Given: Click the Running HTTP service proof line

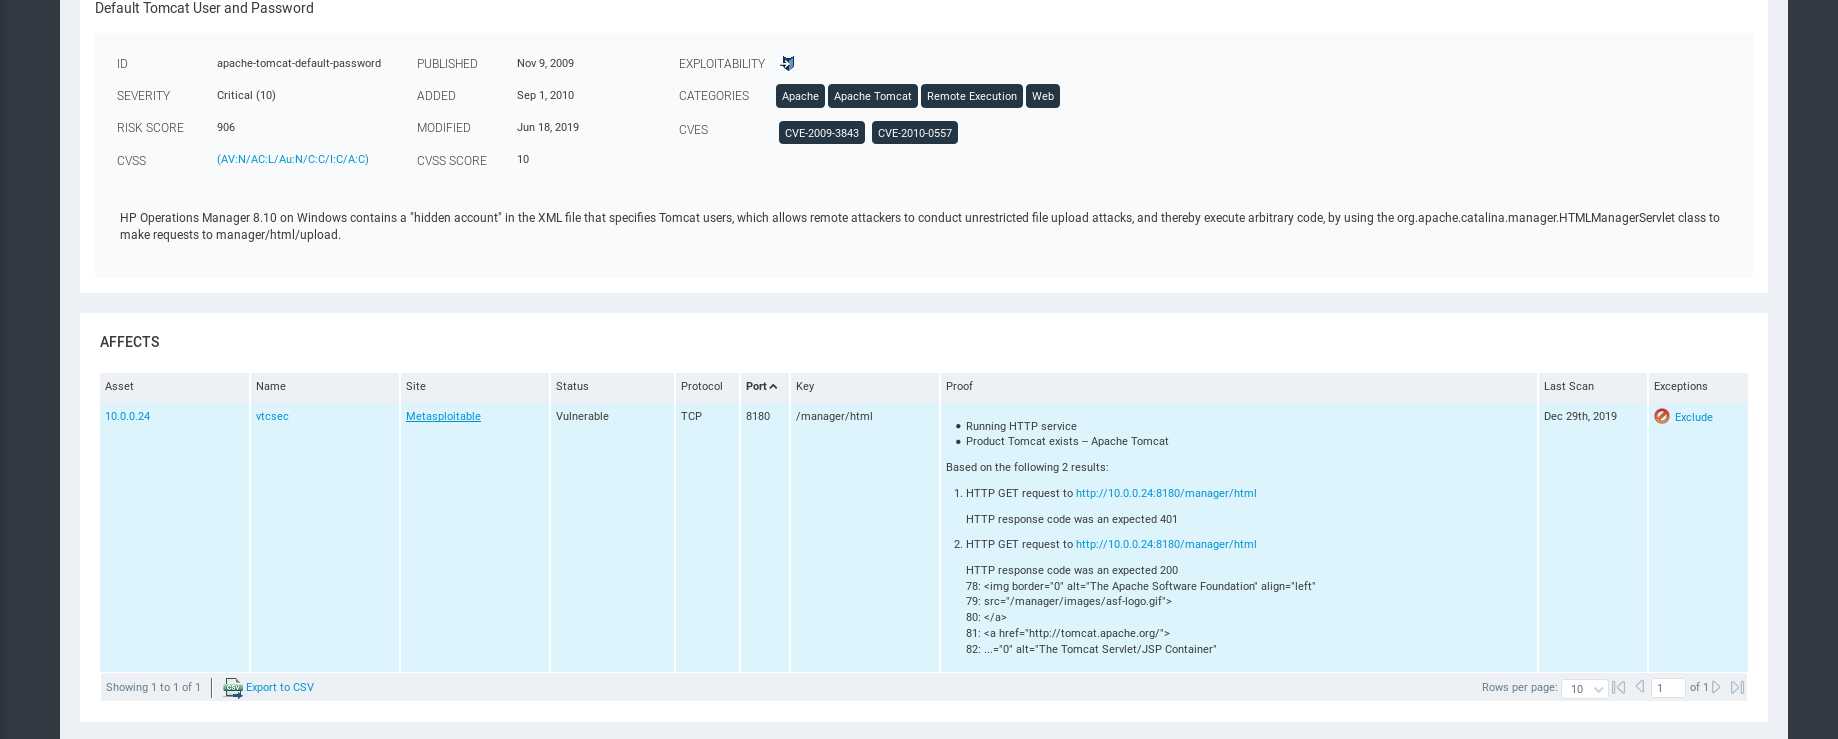Looking at the screenshot, I should pyautogui.click(x=1021, y=426).
